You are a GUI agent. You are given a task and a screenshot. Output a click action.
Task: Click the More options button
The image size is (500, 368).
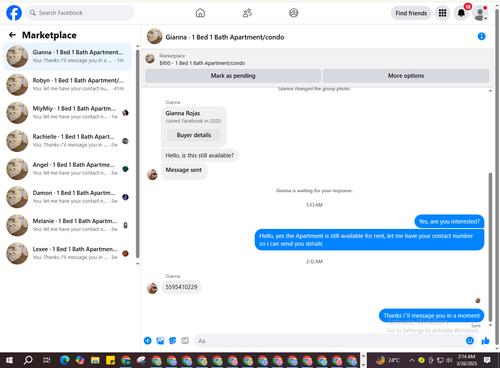point(406,76)
